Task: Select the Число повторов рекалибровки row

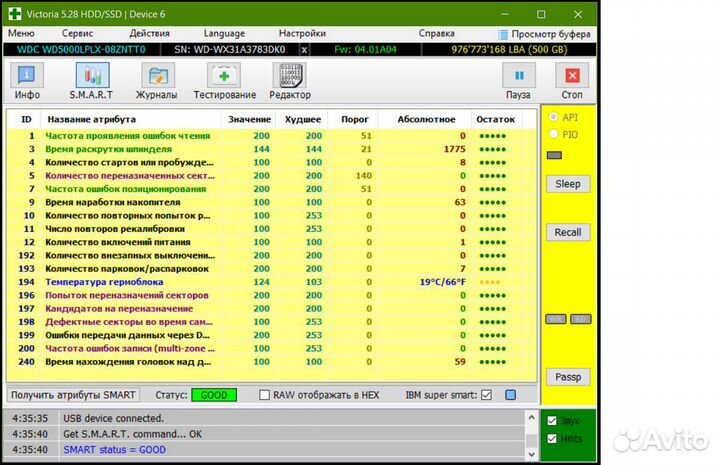Action: pos(271,229)
